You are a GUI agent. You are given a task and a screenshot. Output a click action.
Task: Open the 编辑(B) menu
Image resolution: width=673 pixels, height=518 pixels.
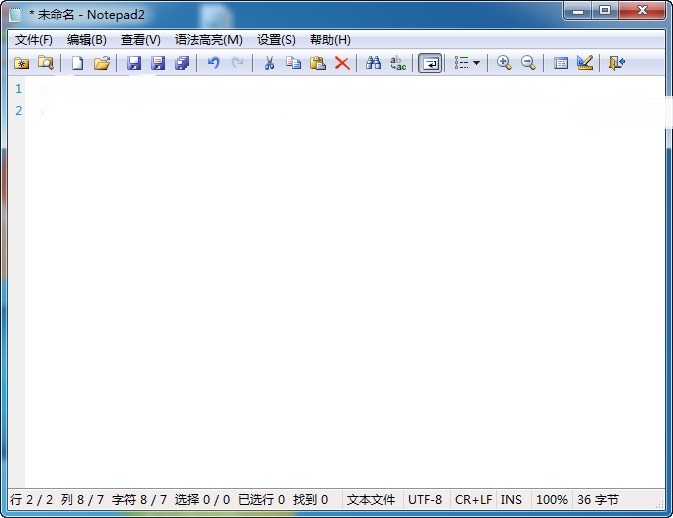[x=87, y=40]
